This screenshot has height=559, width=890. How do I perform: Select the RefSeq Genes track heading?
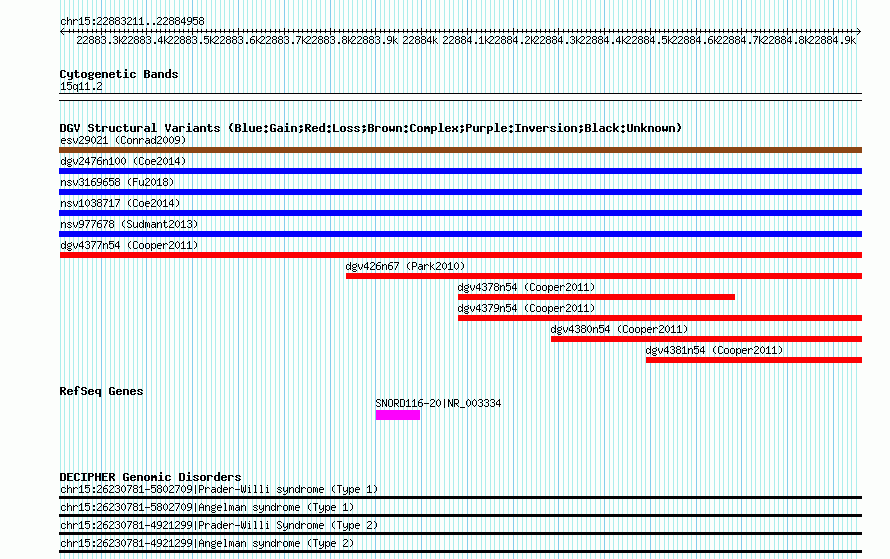(101, 391)
